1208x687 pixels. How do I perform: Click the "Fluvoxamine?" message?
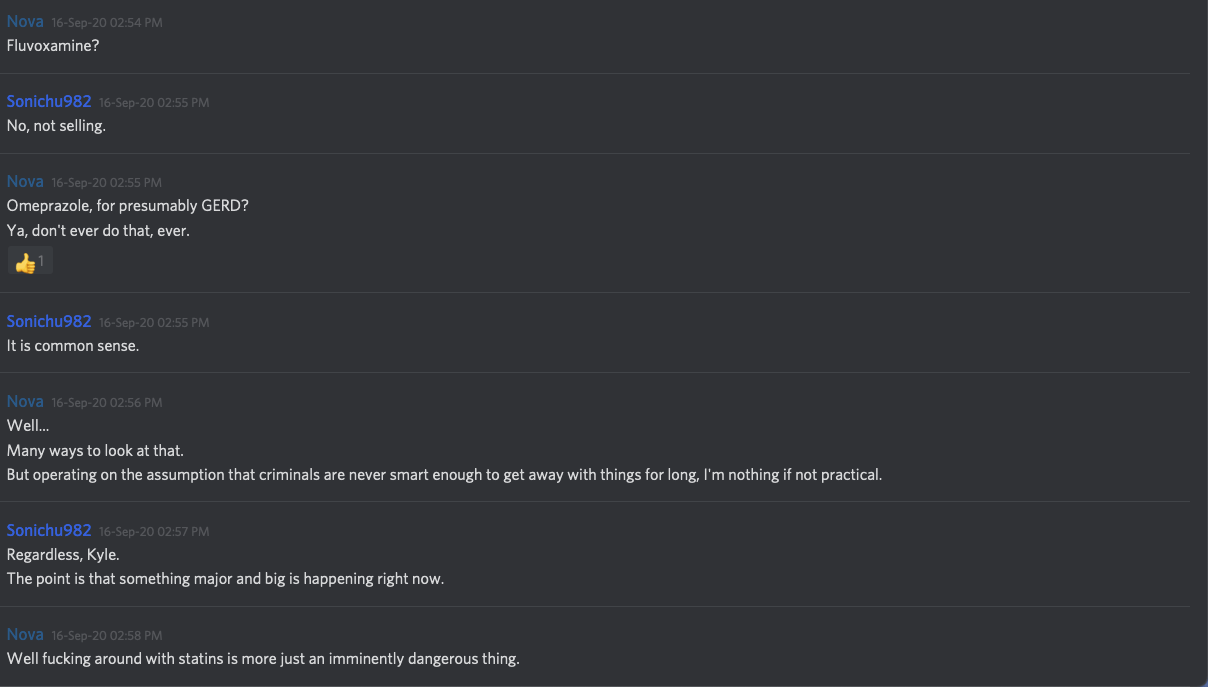[53, 46]
